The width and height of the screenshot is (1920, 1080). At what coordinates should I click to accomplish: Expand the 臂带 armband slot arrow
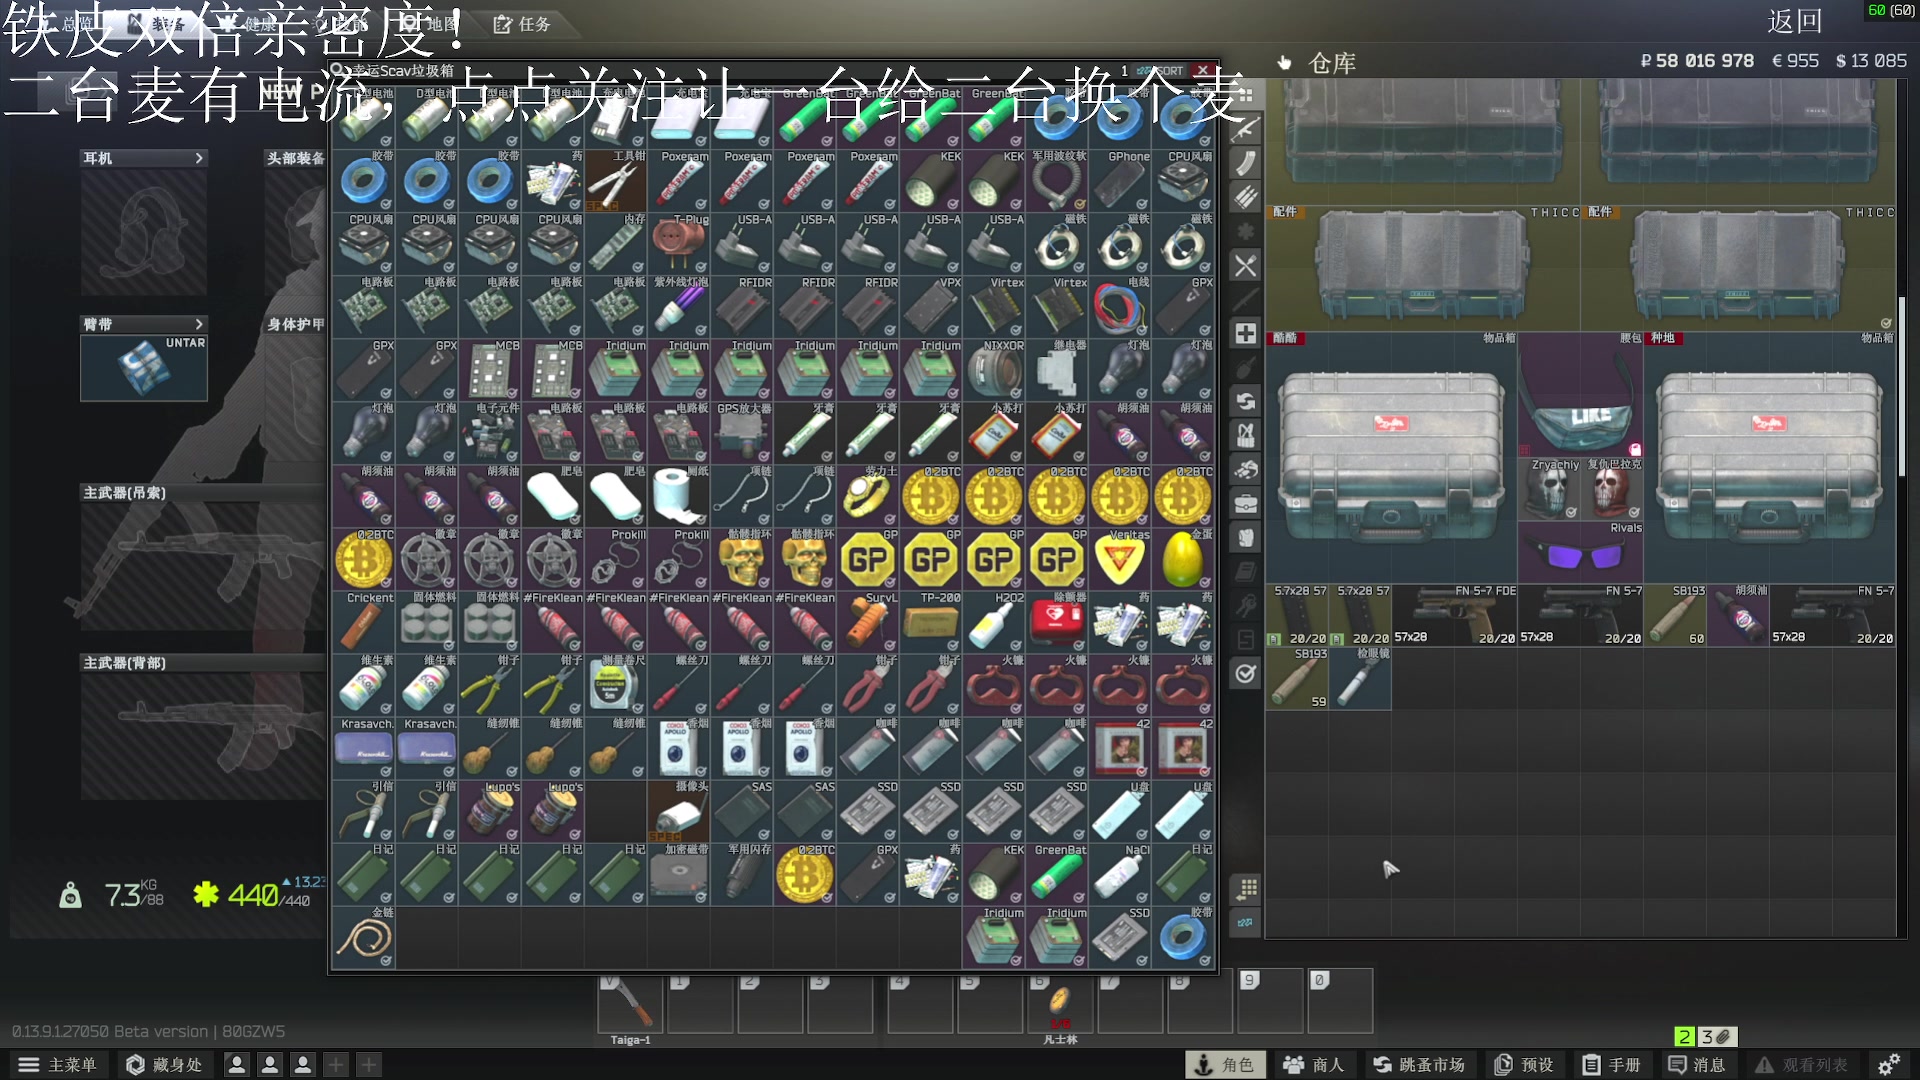coord(199,324)
